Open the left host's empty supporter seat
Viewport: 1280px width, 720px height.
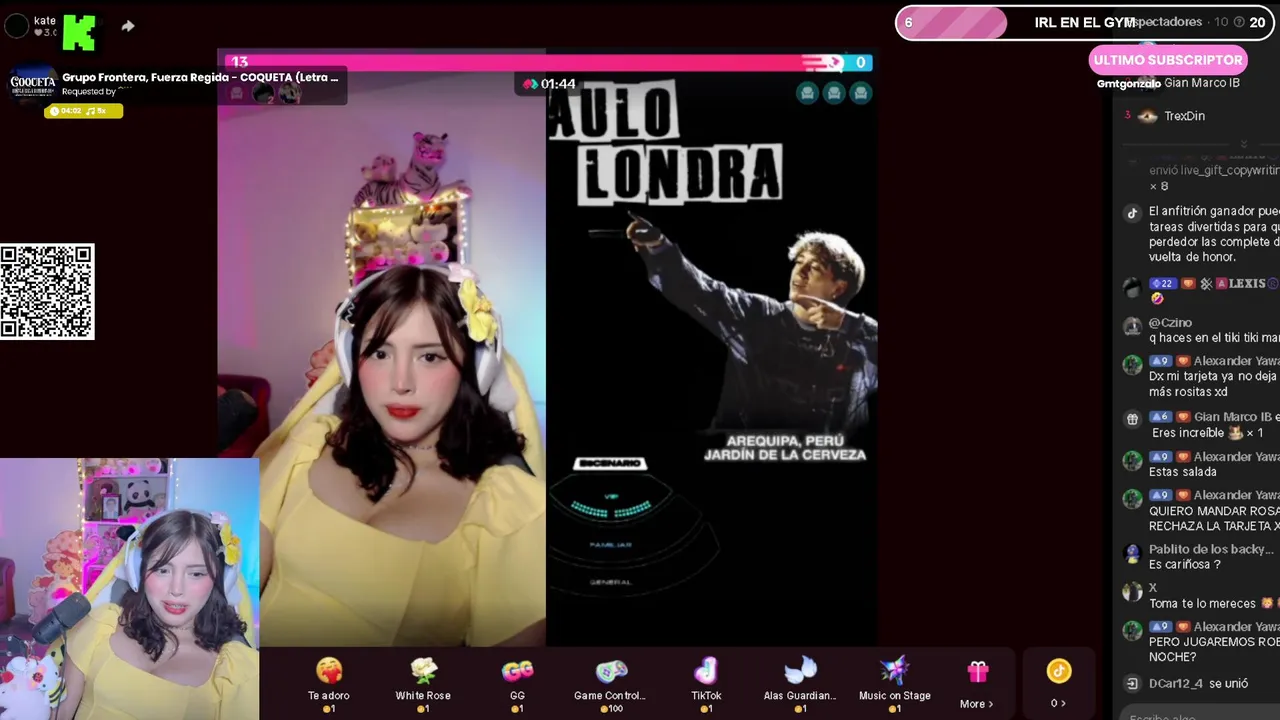point(237,93)
